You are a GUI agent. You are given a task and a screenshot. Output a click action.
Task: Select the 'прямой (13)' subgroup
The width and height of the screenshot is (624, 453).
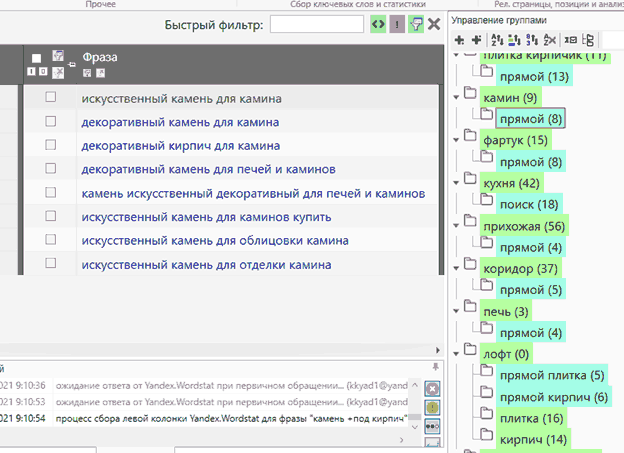click(x=534, y=76)
